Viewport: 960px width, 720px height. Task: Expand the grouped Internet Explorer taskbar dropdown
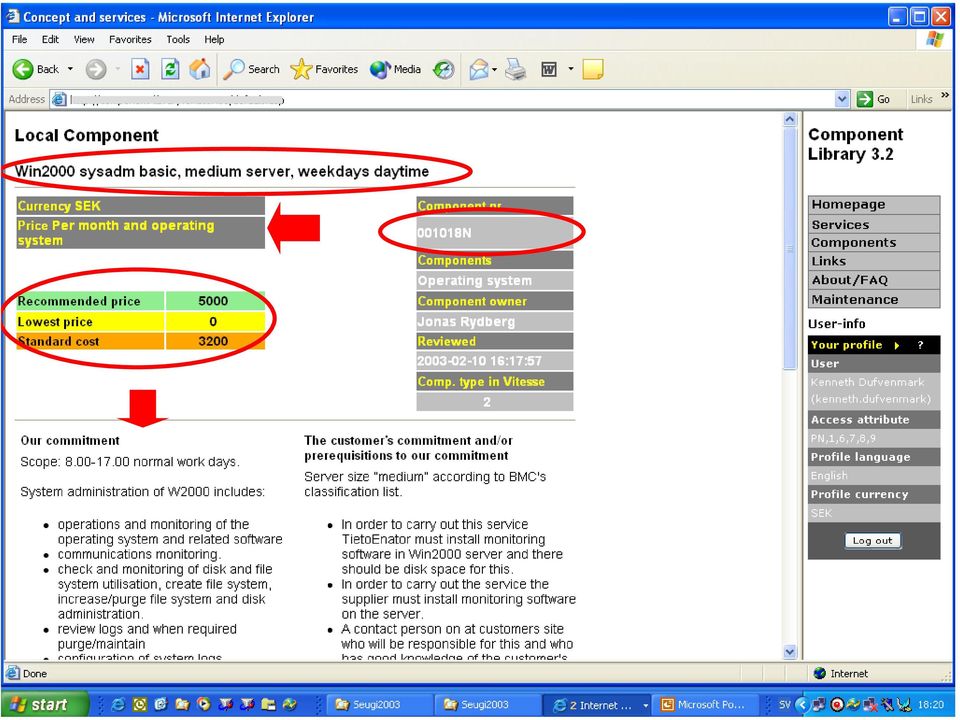coord(645,705)
